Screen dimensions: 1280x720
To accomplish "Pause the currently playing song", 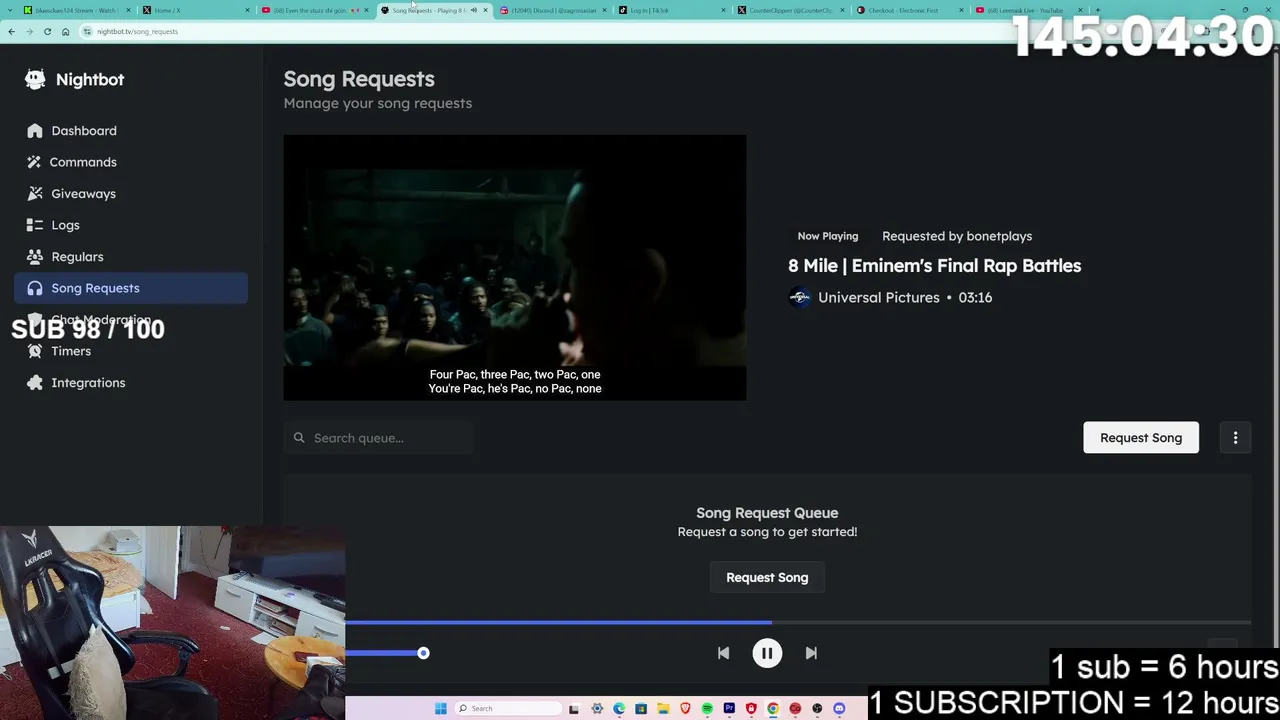I will tap(767, 653).
